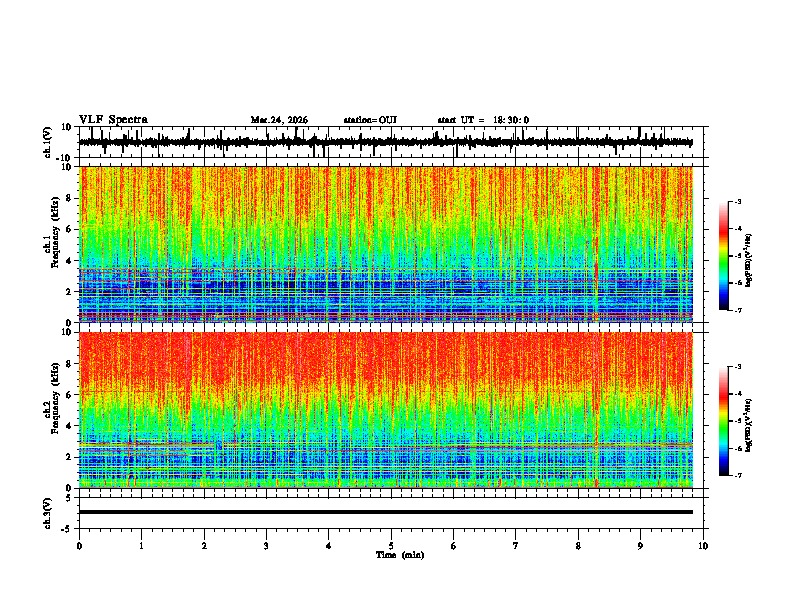The height and width of the screenshot is (612, 792).
Task: Click time axis tick label "2"
Action: coord(204,546)
